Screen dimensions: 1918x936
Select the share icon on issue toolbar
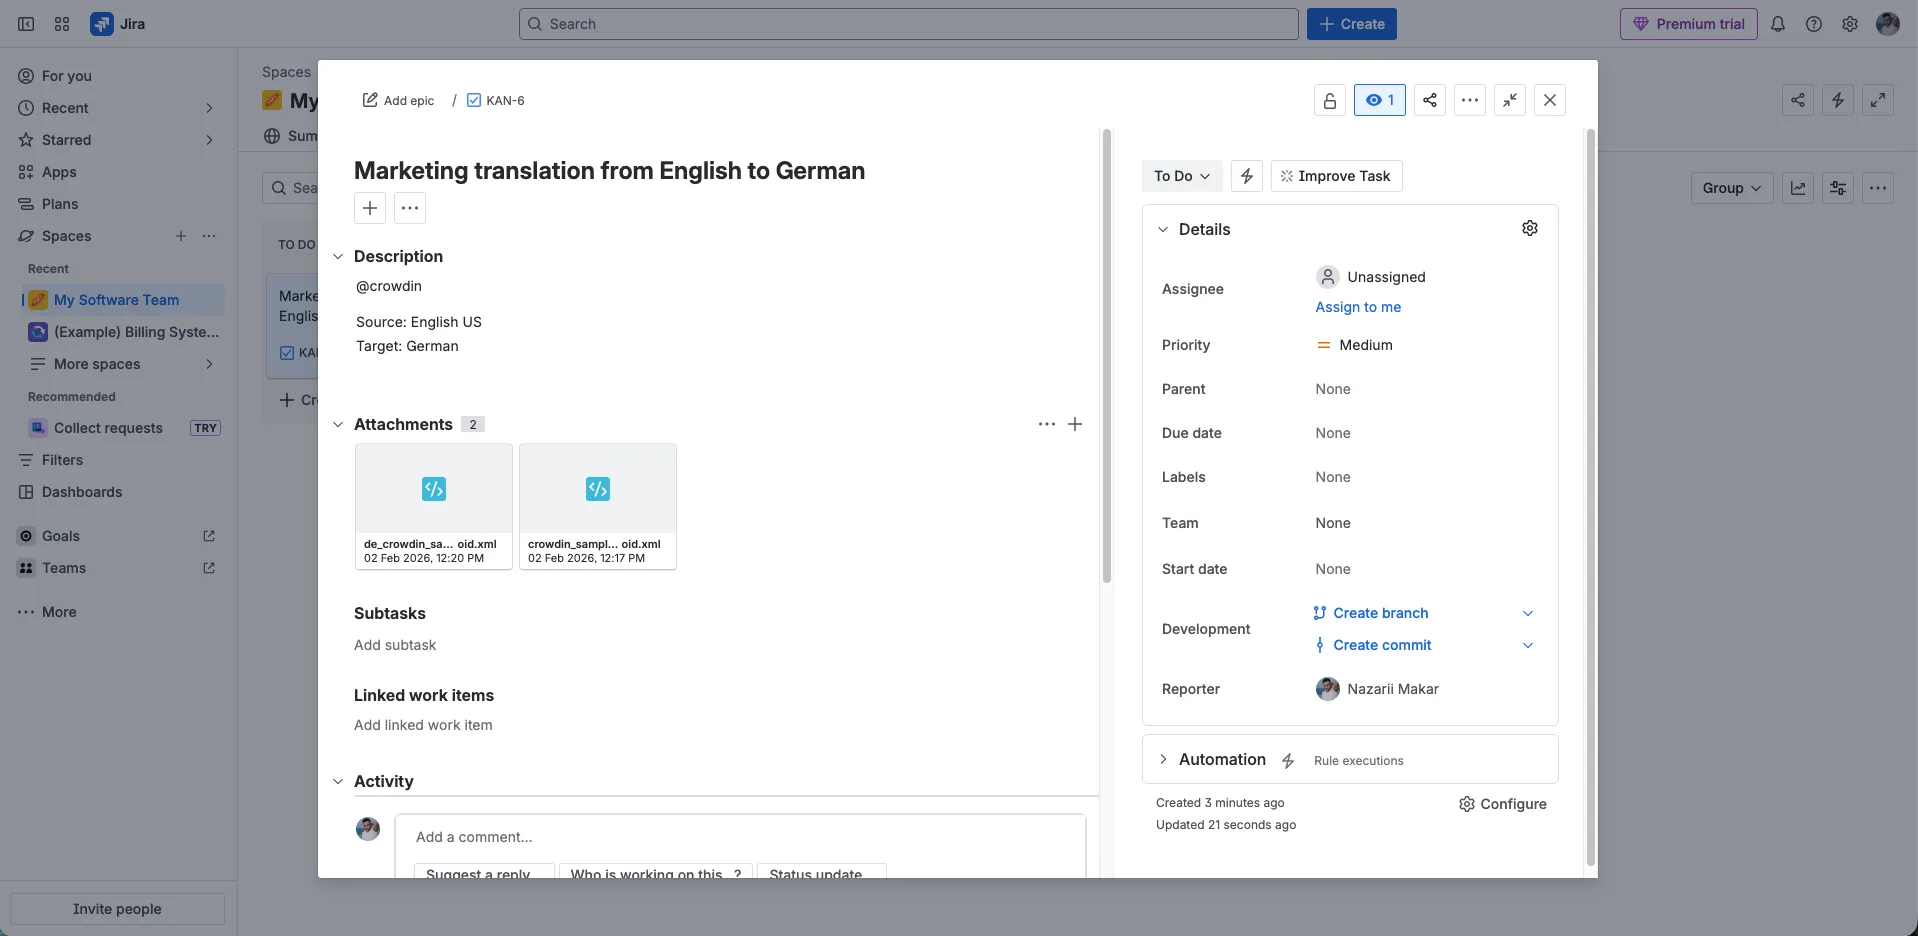tap(1430, 100)
